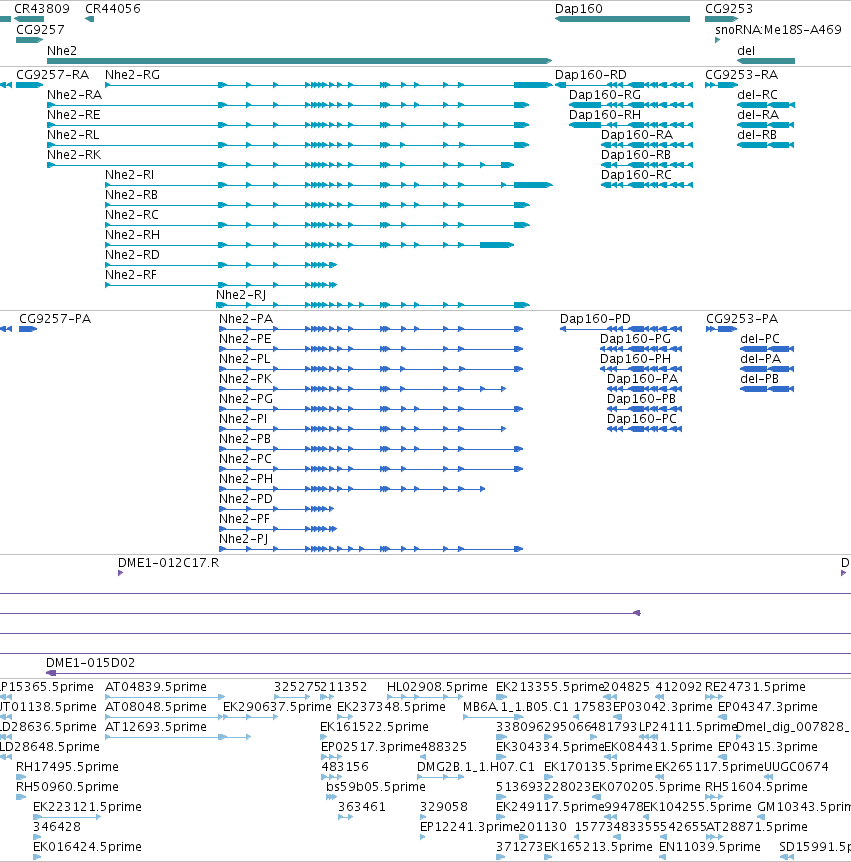851x862 pixels.
Task: Open the Nhe2-PG protein label
Action: (246, 399)
